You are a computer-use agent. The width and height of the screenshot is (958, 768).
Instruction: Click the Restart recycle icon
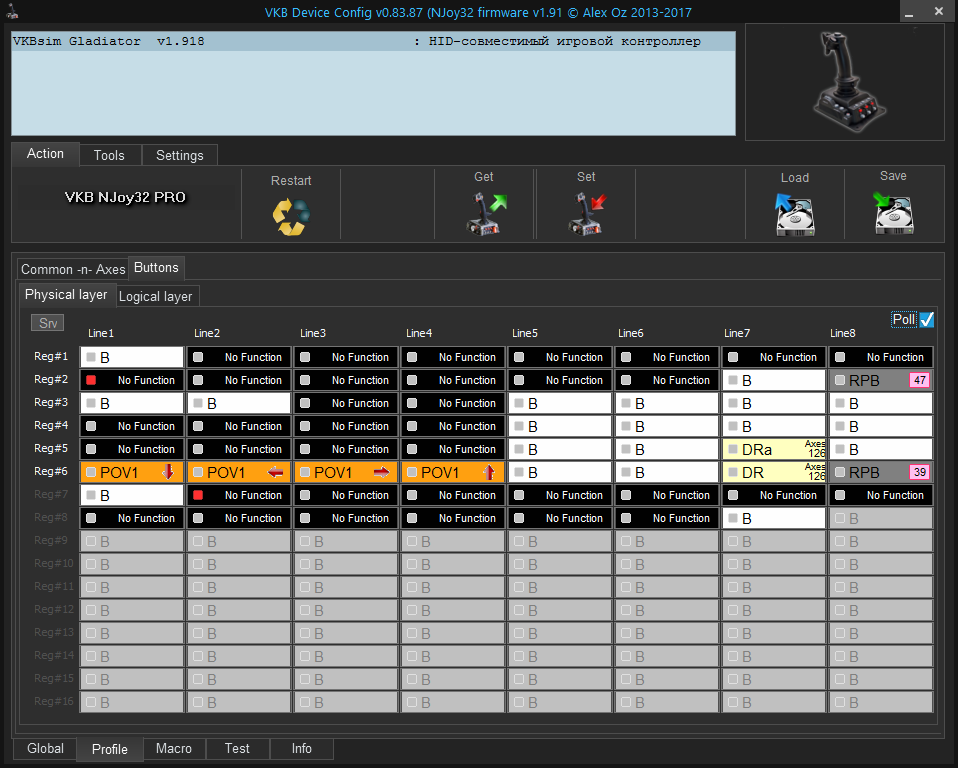pos(291,217)
